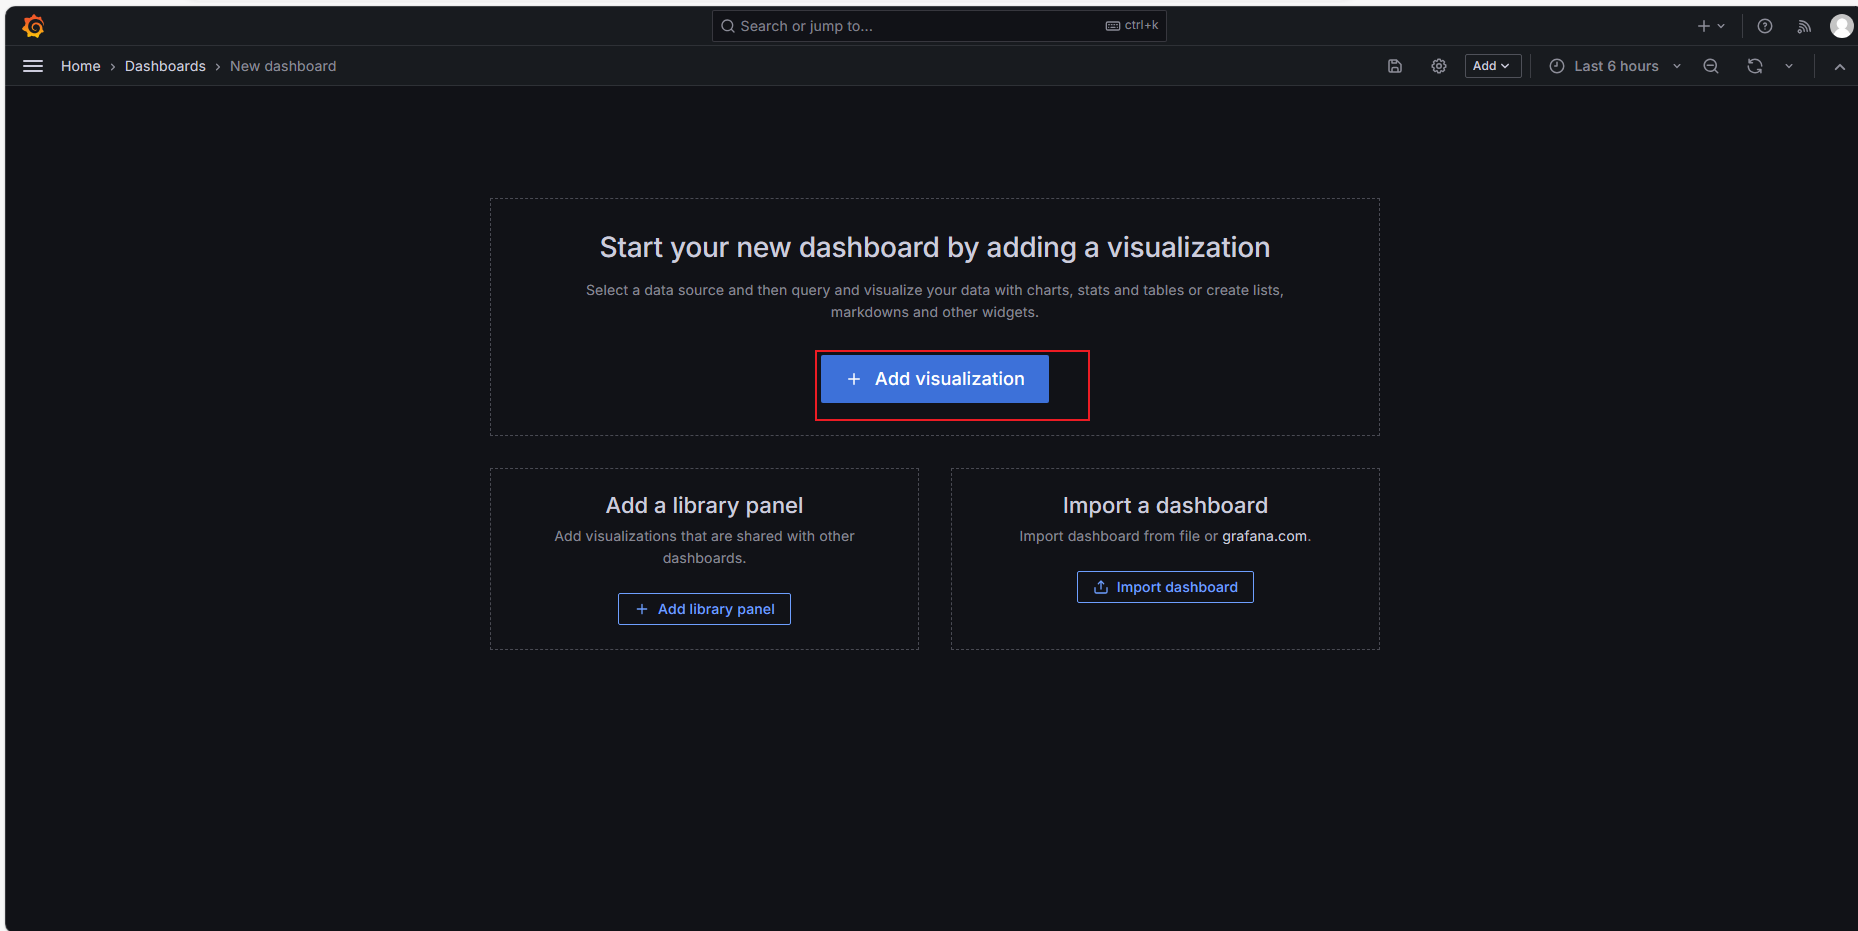This screenshot has width=1858, height=931.
Task: Click the Save dashboard icon
Action: tap(1395, 66)
